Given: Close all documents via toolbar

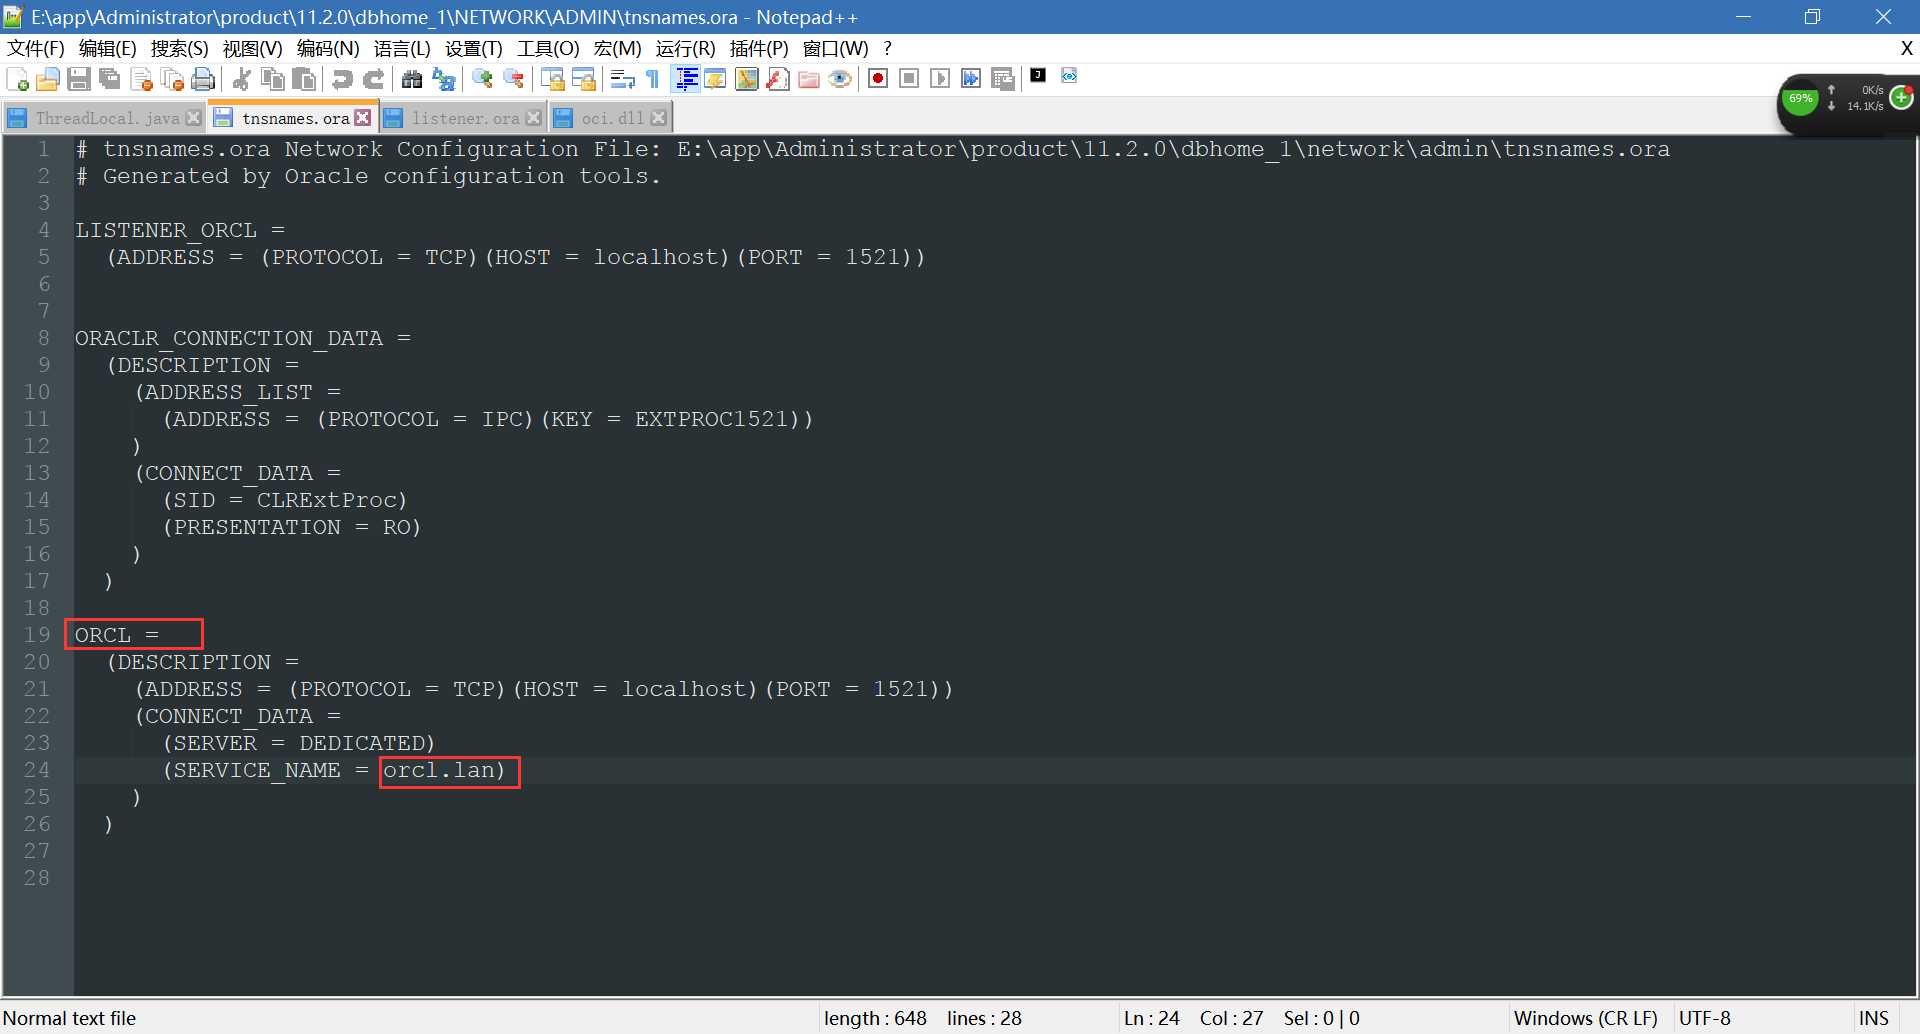Looking at the screenshot, I should [172, 80].
